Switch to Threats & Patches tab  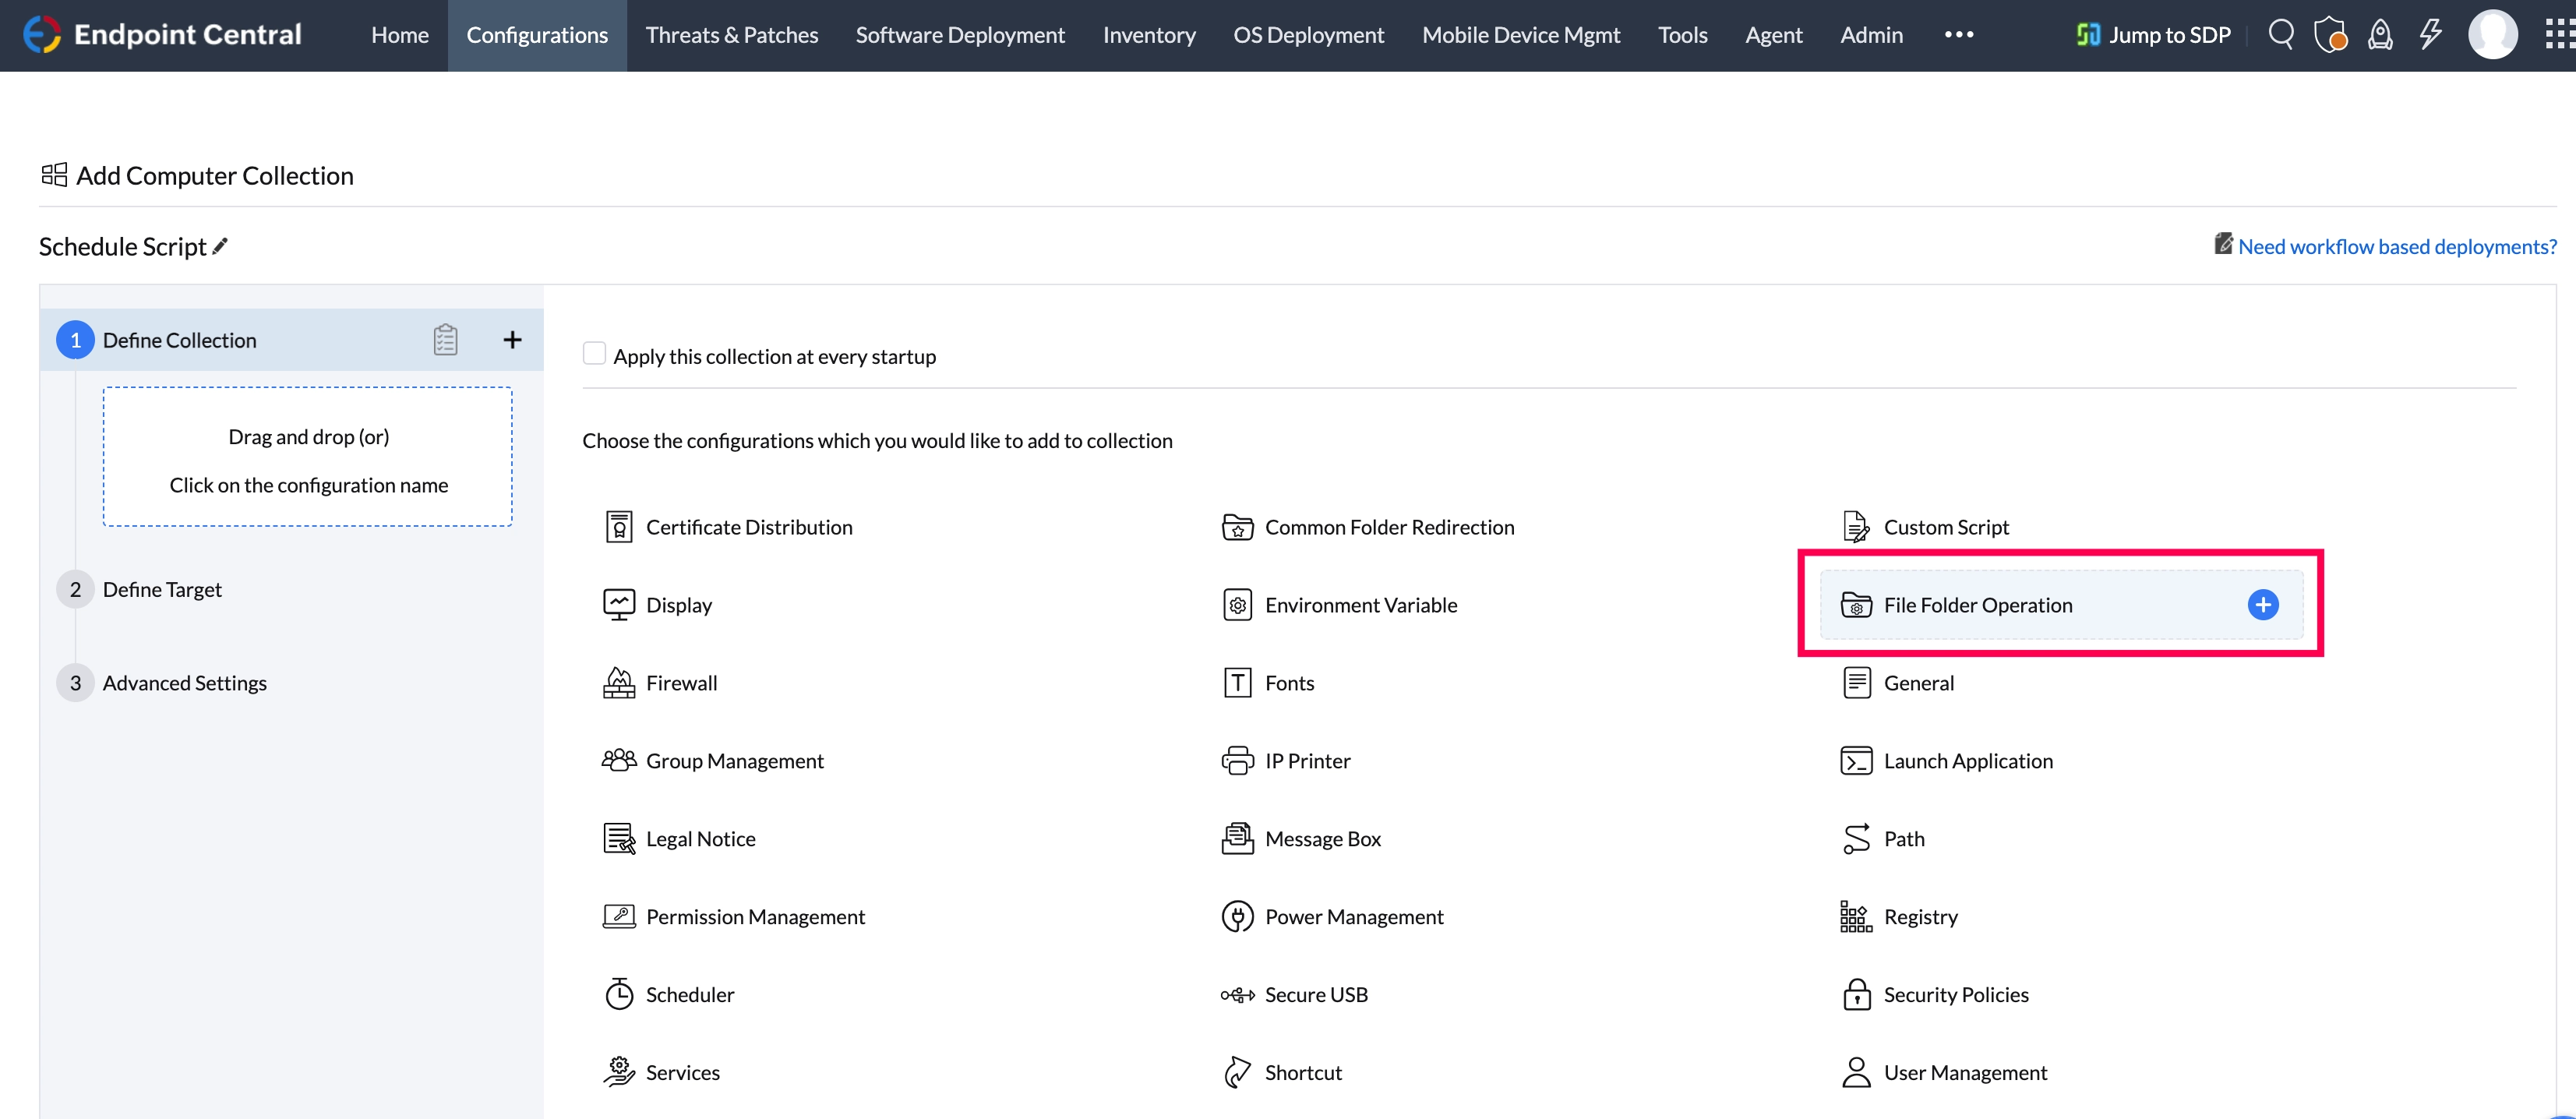pyautogui.click(x=732, y=35)
